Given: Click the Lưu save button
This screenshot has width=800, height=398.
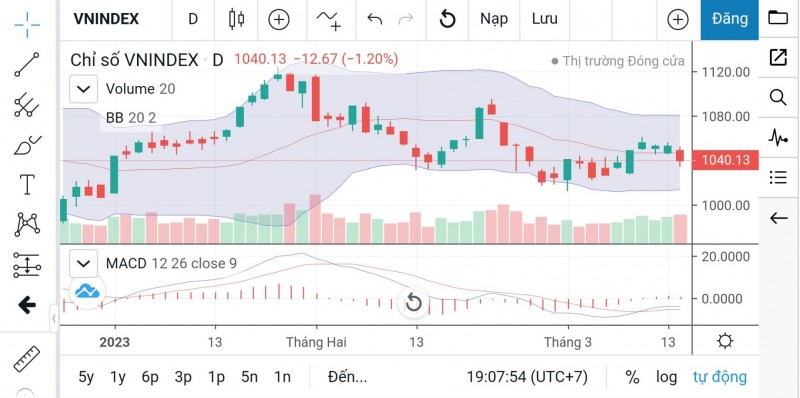Looking at the screenshot, I should (x=544, y=19).
